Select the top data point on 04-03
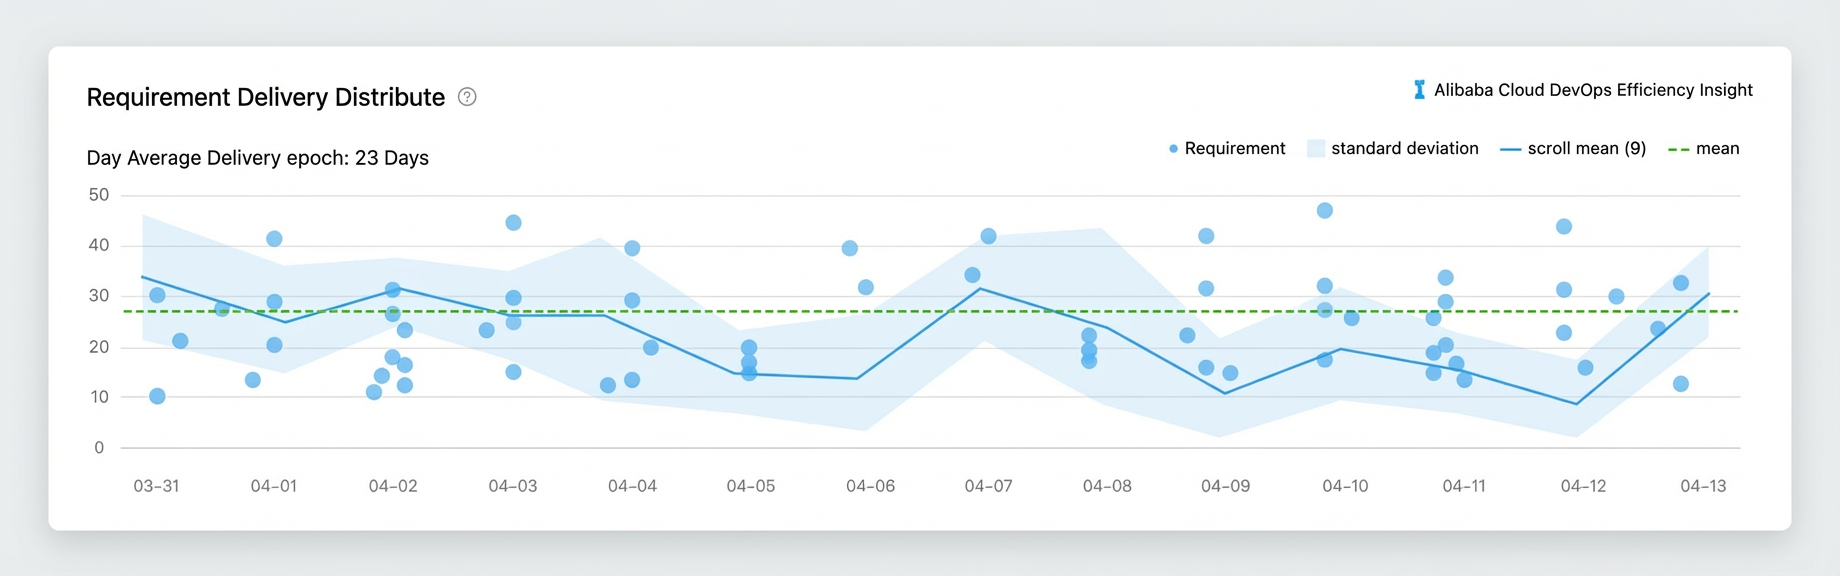 (x=513, y=223)
